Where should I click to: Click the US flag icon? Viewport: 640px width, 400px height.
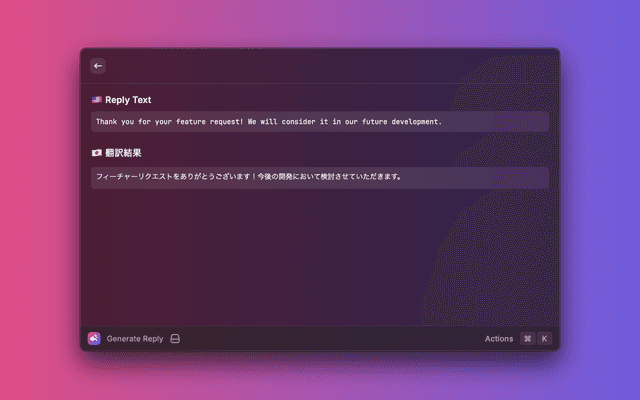(96, 100)
